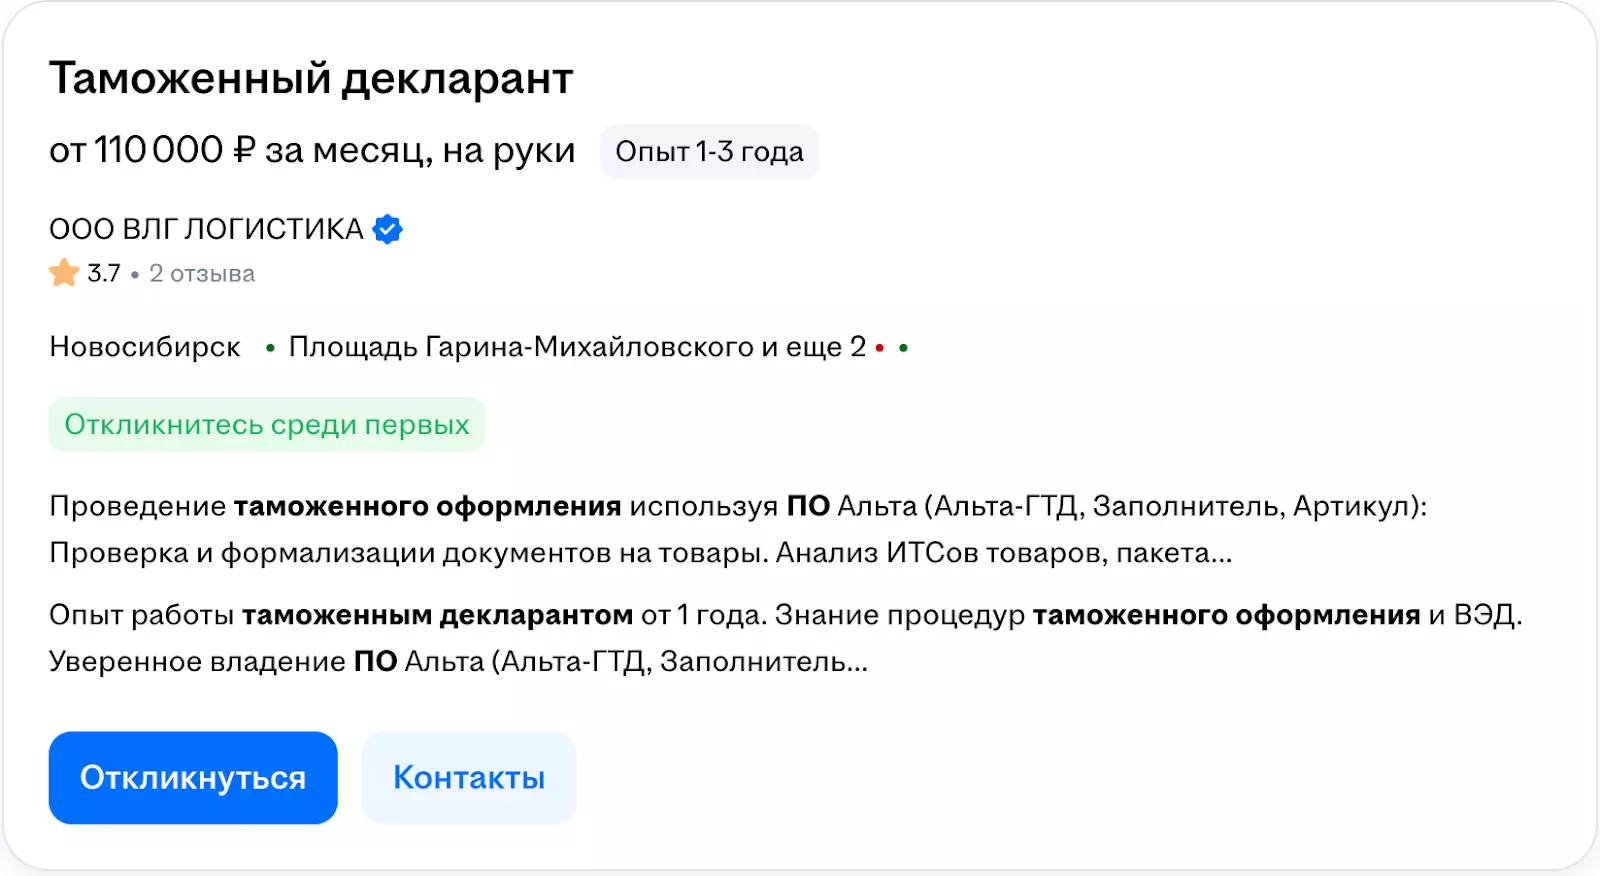This screenshot has height=876, width=1600.
Task: Open the 2 отзыва reviews link
Action: [202, 274]
